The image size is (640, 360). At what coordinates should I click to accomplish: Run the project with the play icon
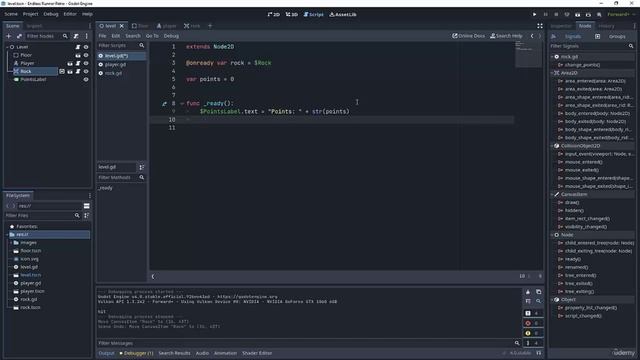[534, 14]
